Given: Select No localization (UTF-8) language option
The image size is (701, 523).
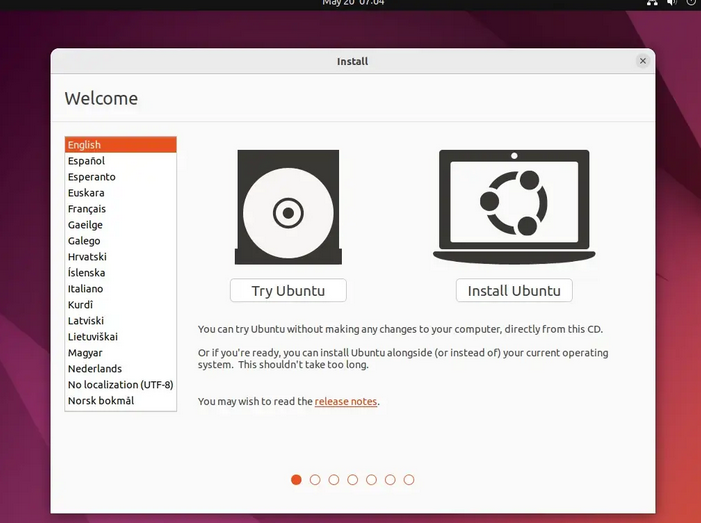Looking at the screenshot, I should point(121,384).
